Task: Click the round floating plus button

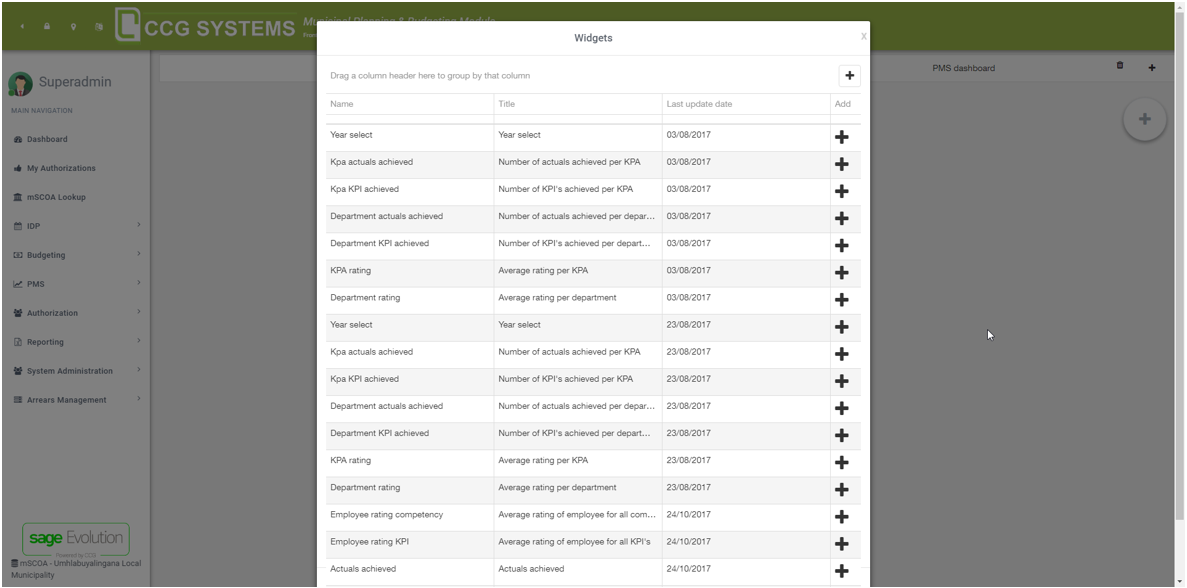Action: (1144, 120)
